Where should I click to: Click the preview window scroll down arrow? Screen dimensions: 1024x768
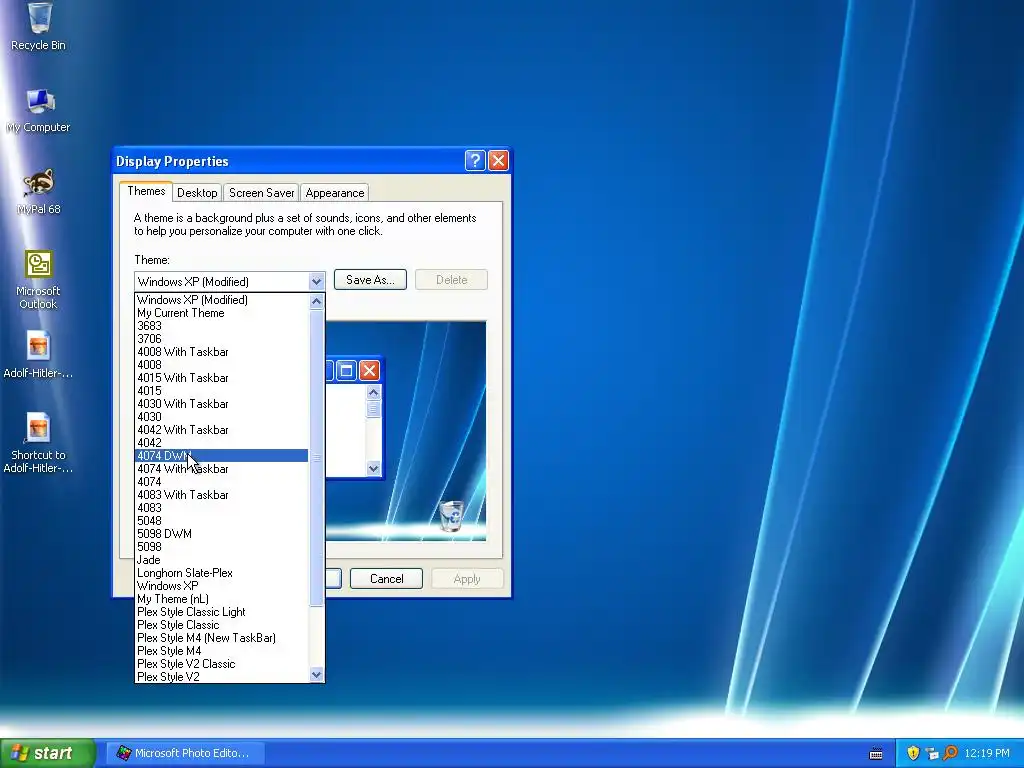tap(374, 468)
